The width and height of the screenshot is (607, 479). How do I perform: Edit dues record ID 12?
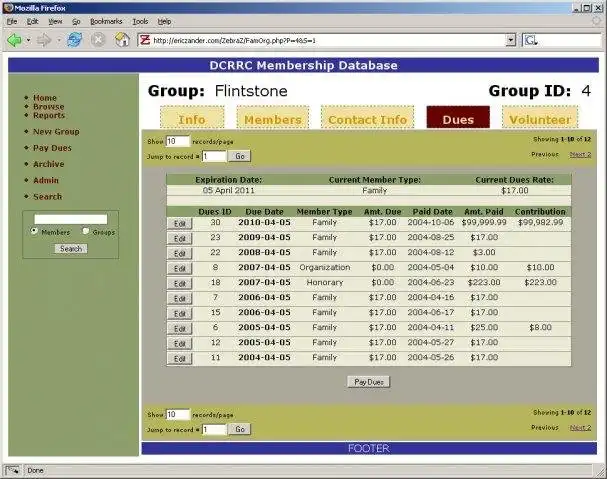click(179, 343)
